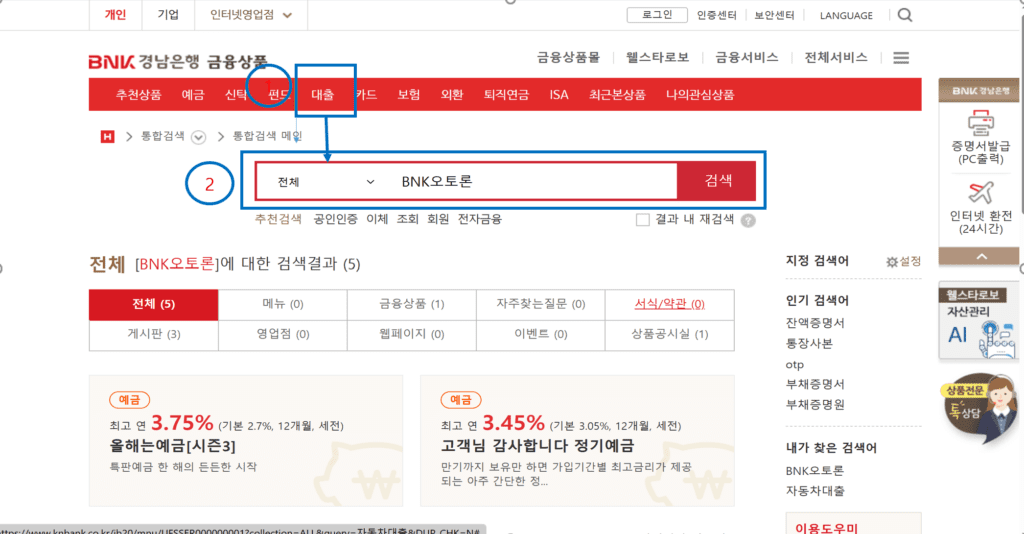Click my searched keyword 자동차대출
This screenshot has height=534, width=1024.
(815, 491)
